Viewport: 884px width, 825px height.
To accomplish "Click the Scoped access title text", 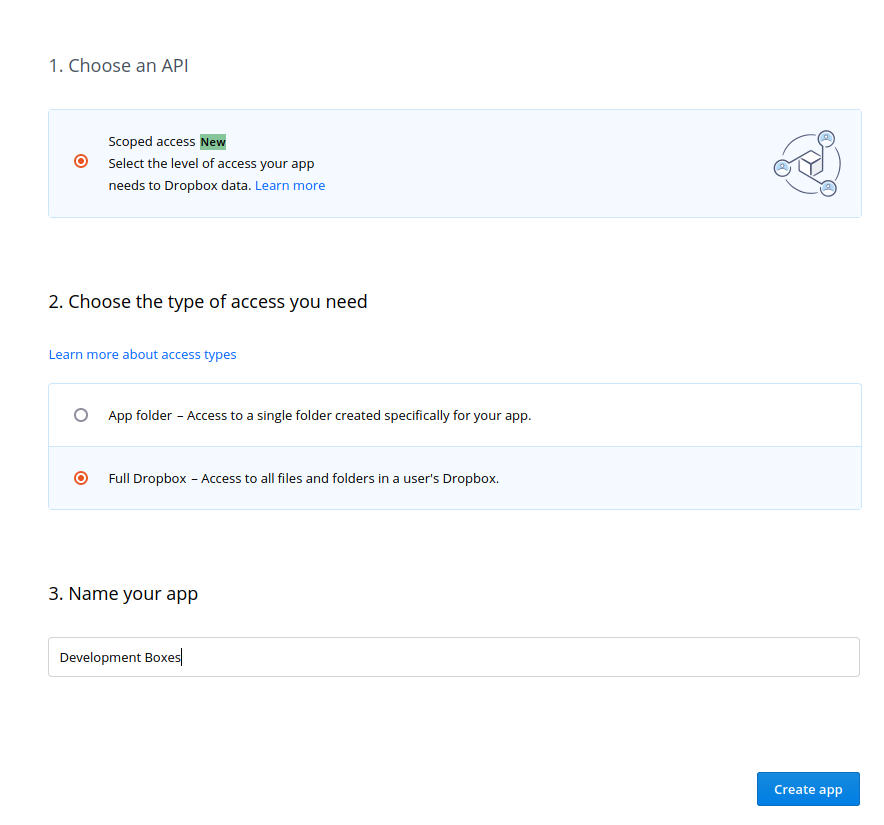I will 152,142.
